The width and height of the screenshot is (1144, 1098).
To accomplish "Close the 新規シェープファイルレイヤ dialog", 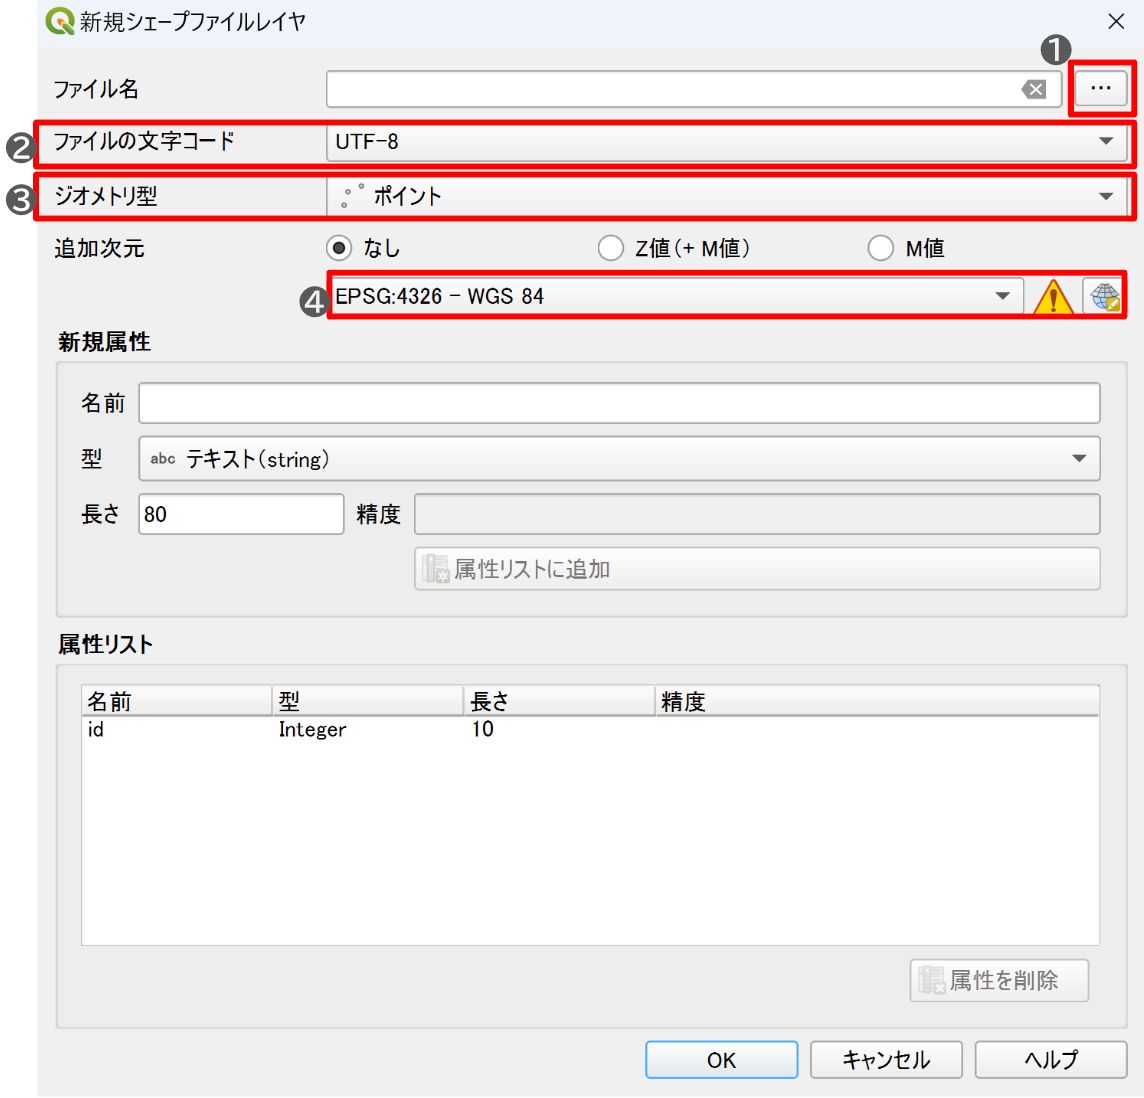I will coord(1116,21).
